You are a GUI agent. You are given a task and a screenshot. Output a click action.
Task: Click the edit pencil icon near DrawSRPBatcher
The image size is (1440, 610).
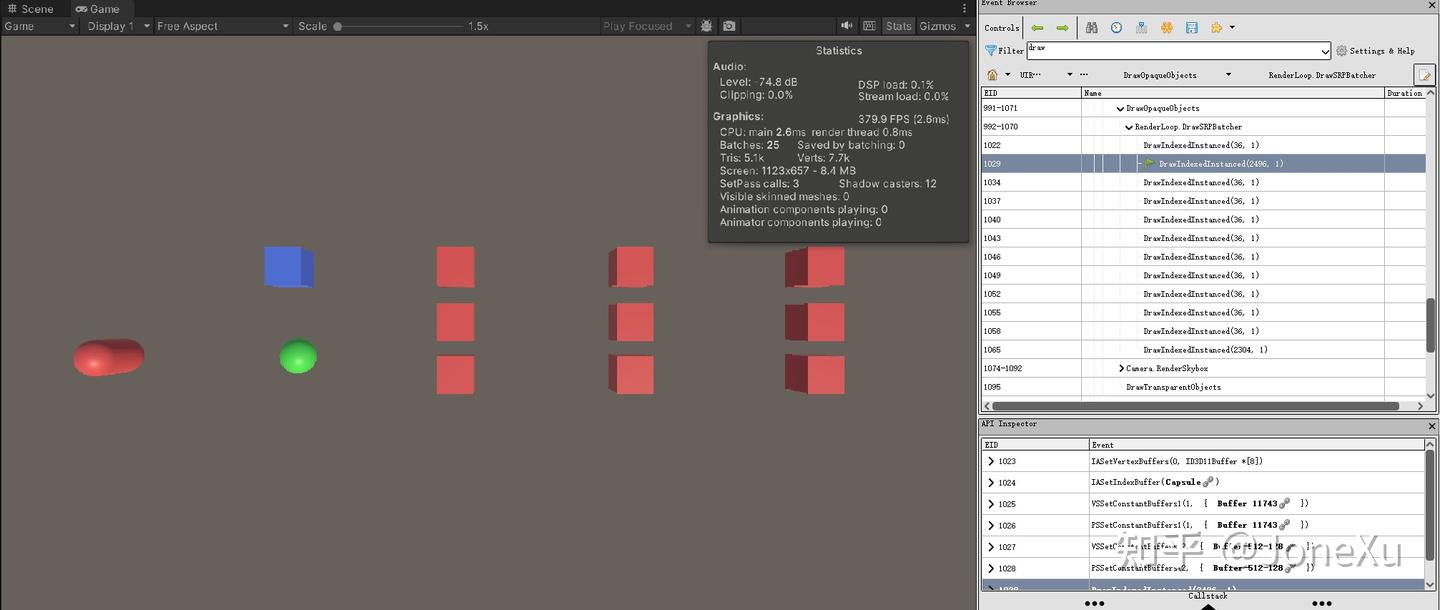coord(1424,73)
